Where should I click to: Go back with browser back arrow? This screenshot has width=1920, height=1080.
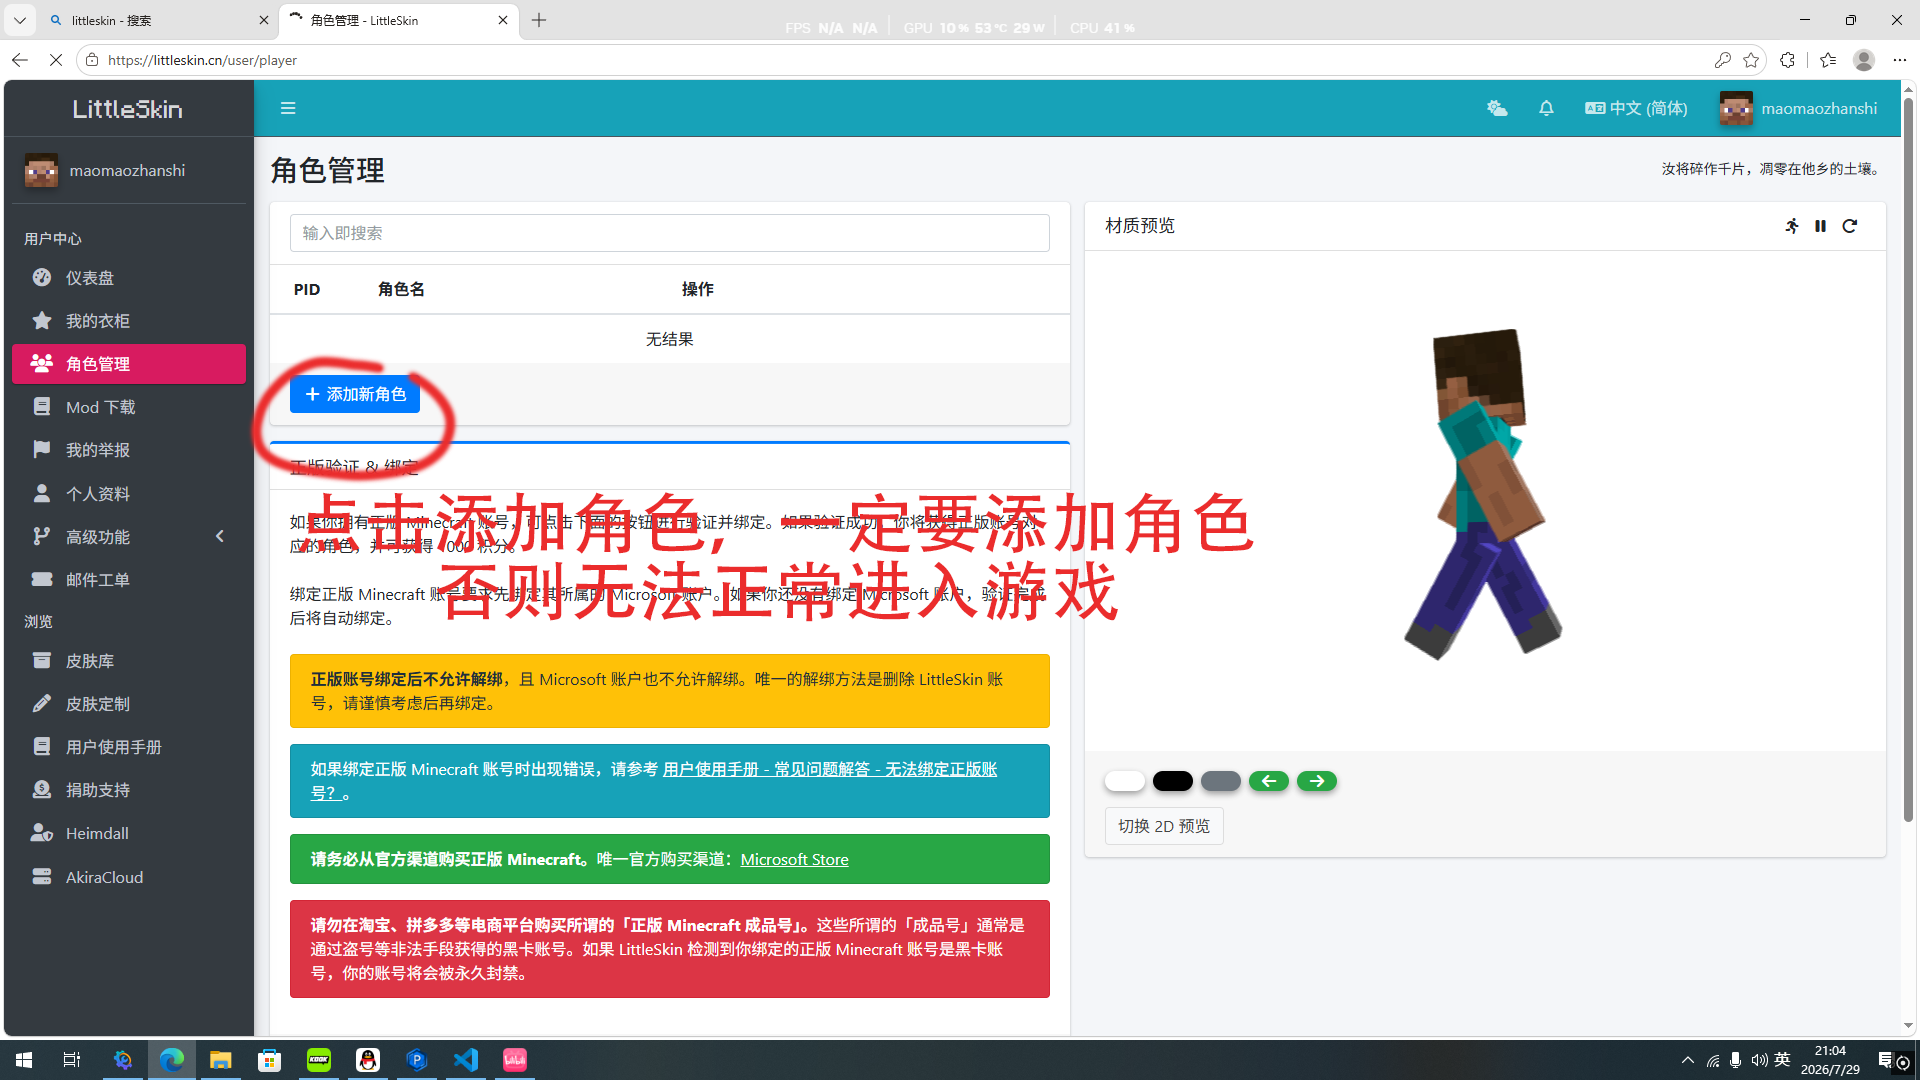[20, 60]
